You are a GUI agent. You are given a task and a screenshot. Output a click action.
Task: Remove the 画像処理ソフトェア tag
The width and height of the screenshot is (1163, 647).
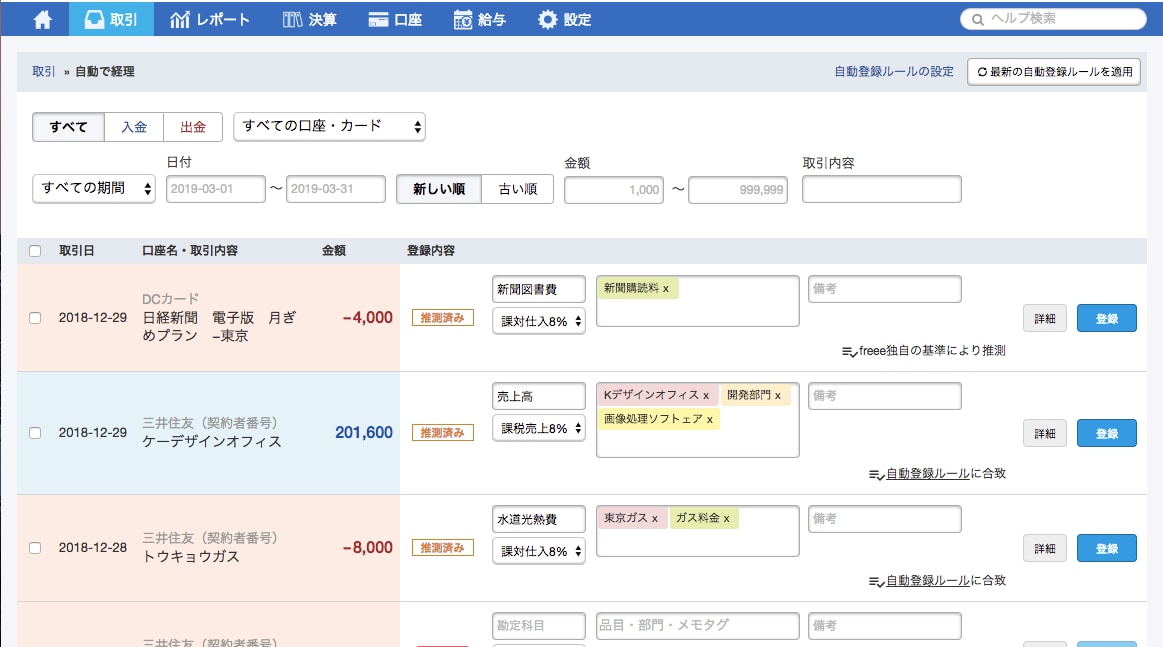[710, 419]
